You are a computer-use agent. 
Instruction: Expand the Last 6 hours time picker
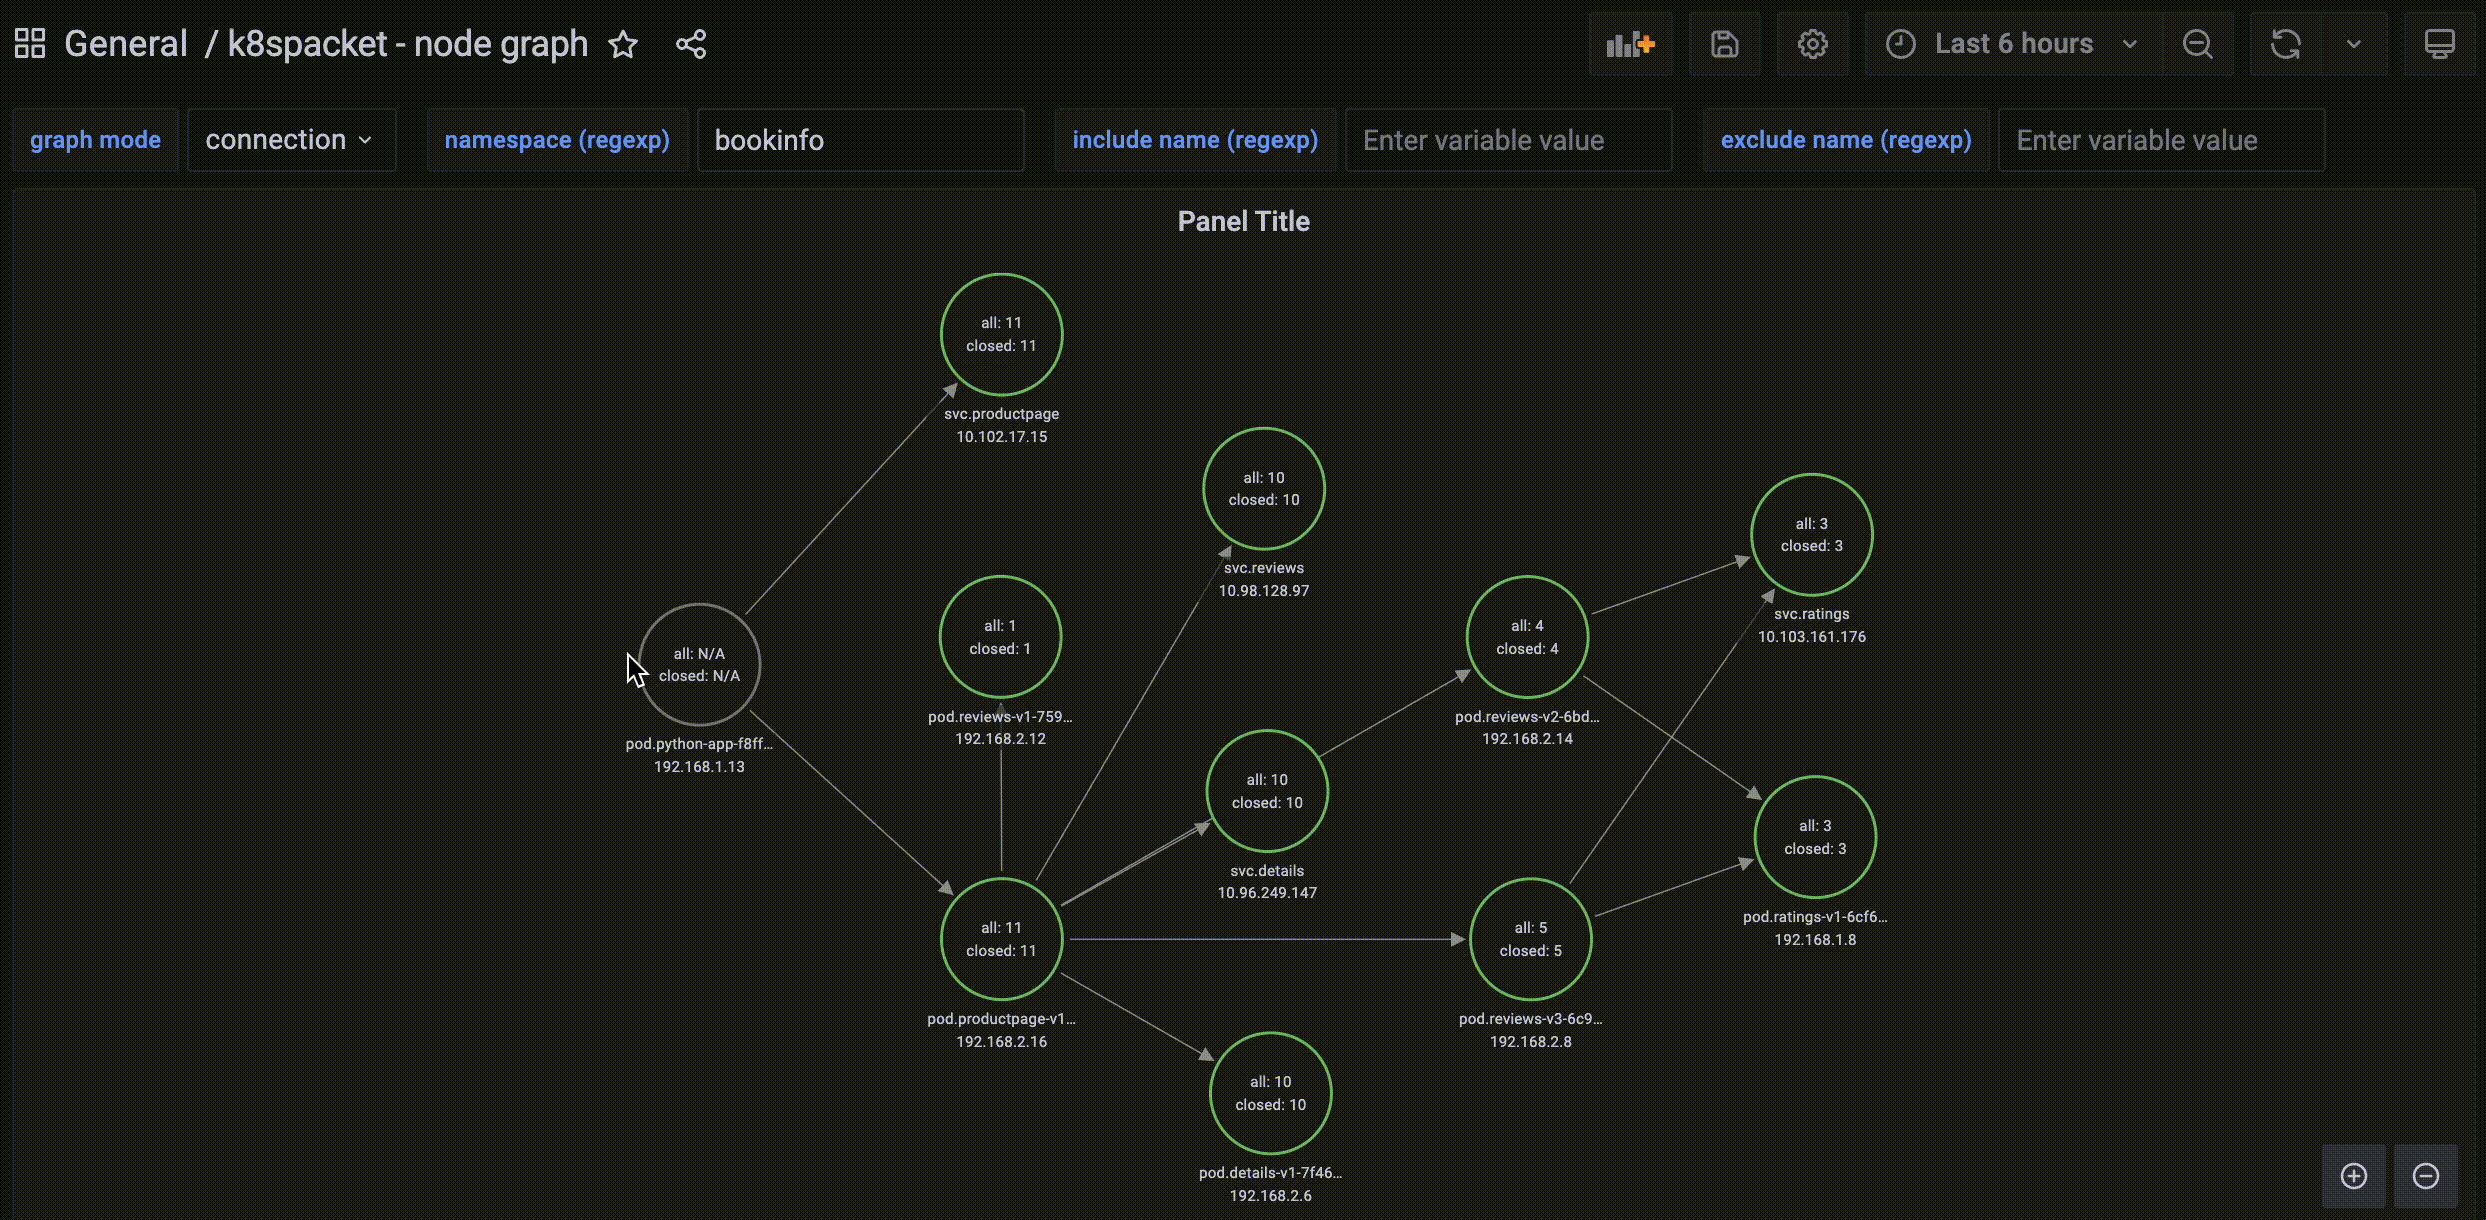[2012, 44]
